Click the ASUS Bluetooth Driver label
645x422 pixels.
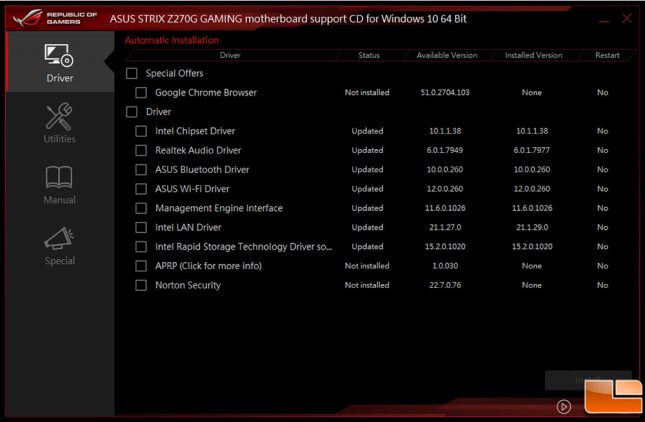pos(202,169)
